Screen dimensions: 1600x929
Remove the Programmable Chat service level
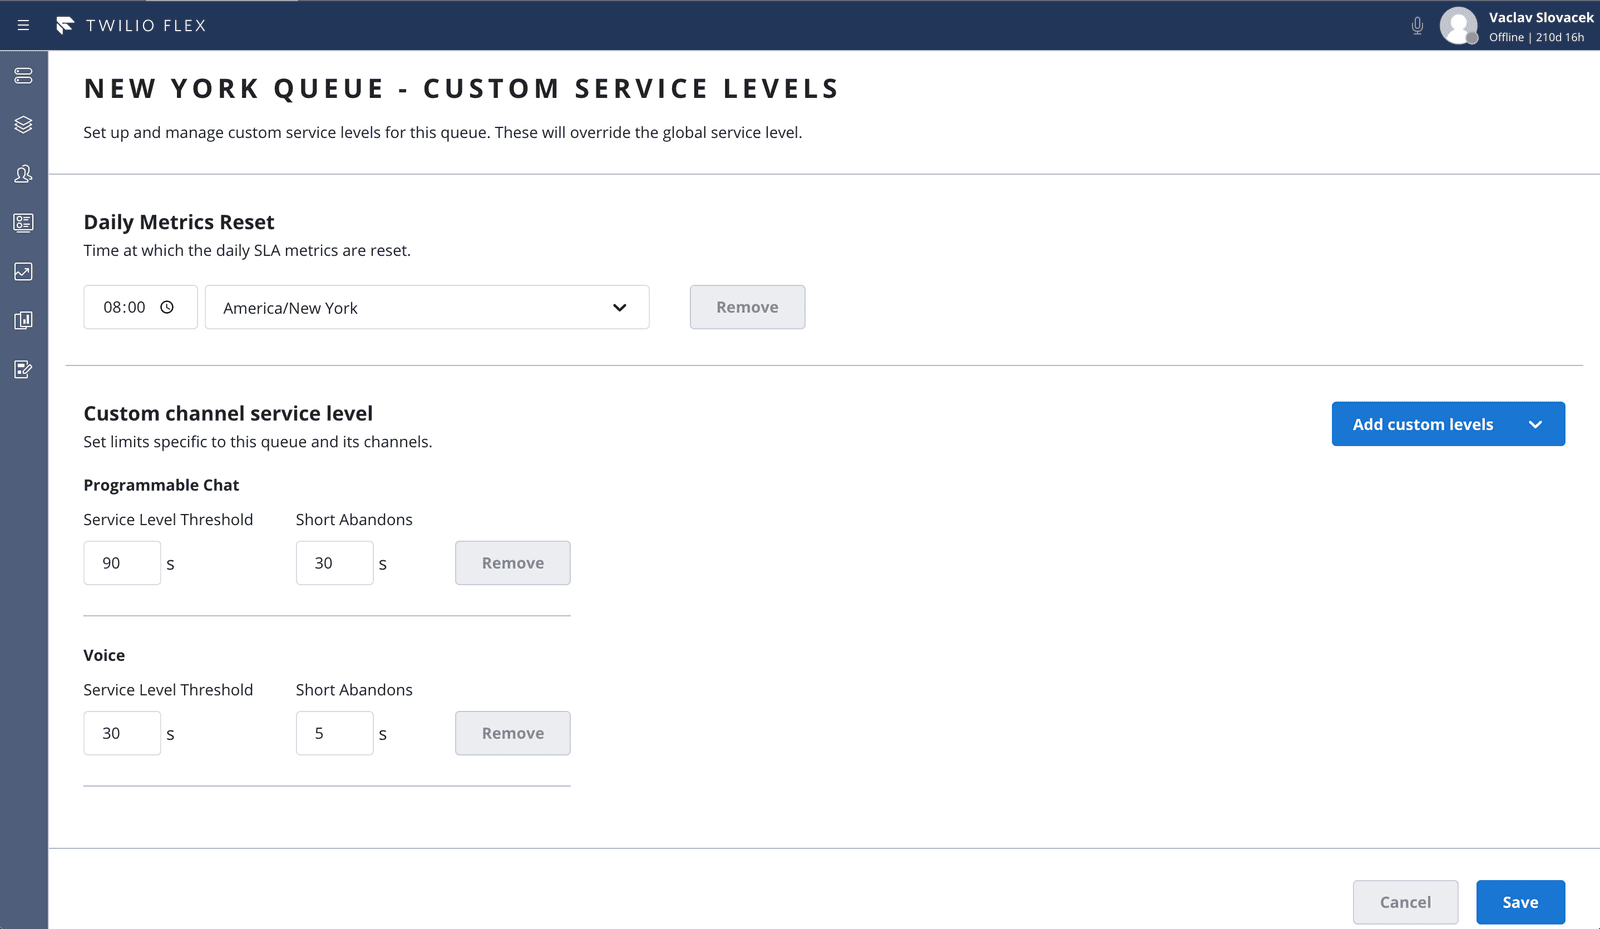click(512, 563)
